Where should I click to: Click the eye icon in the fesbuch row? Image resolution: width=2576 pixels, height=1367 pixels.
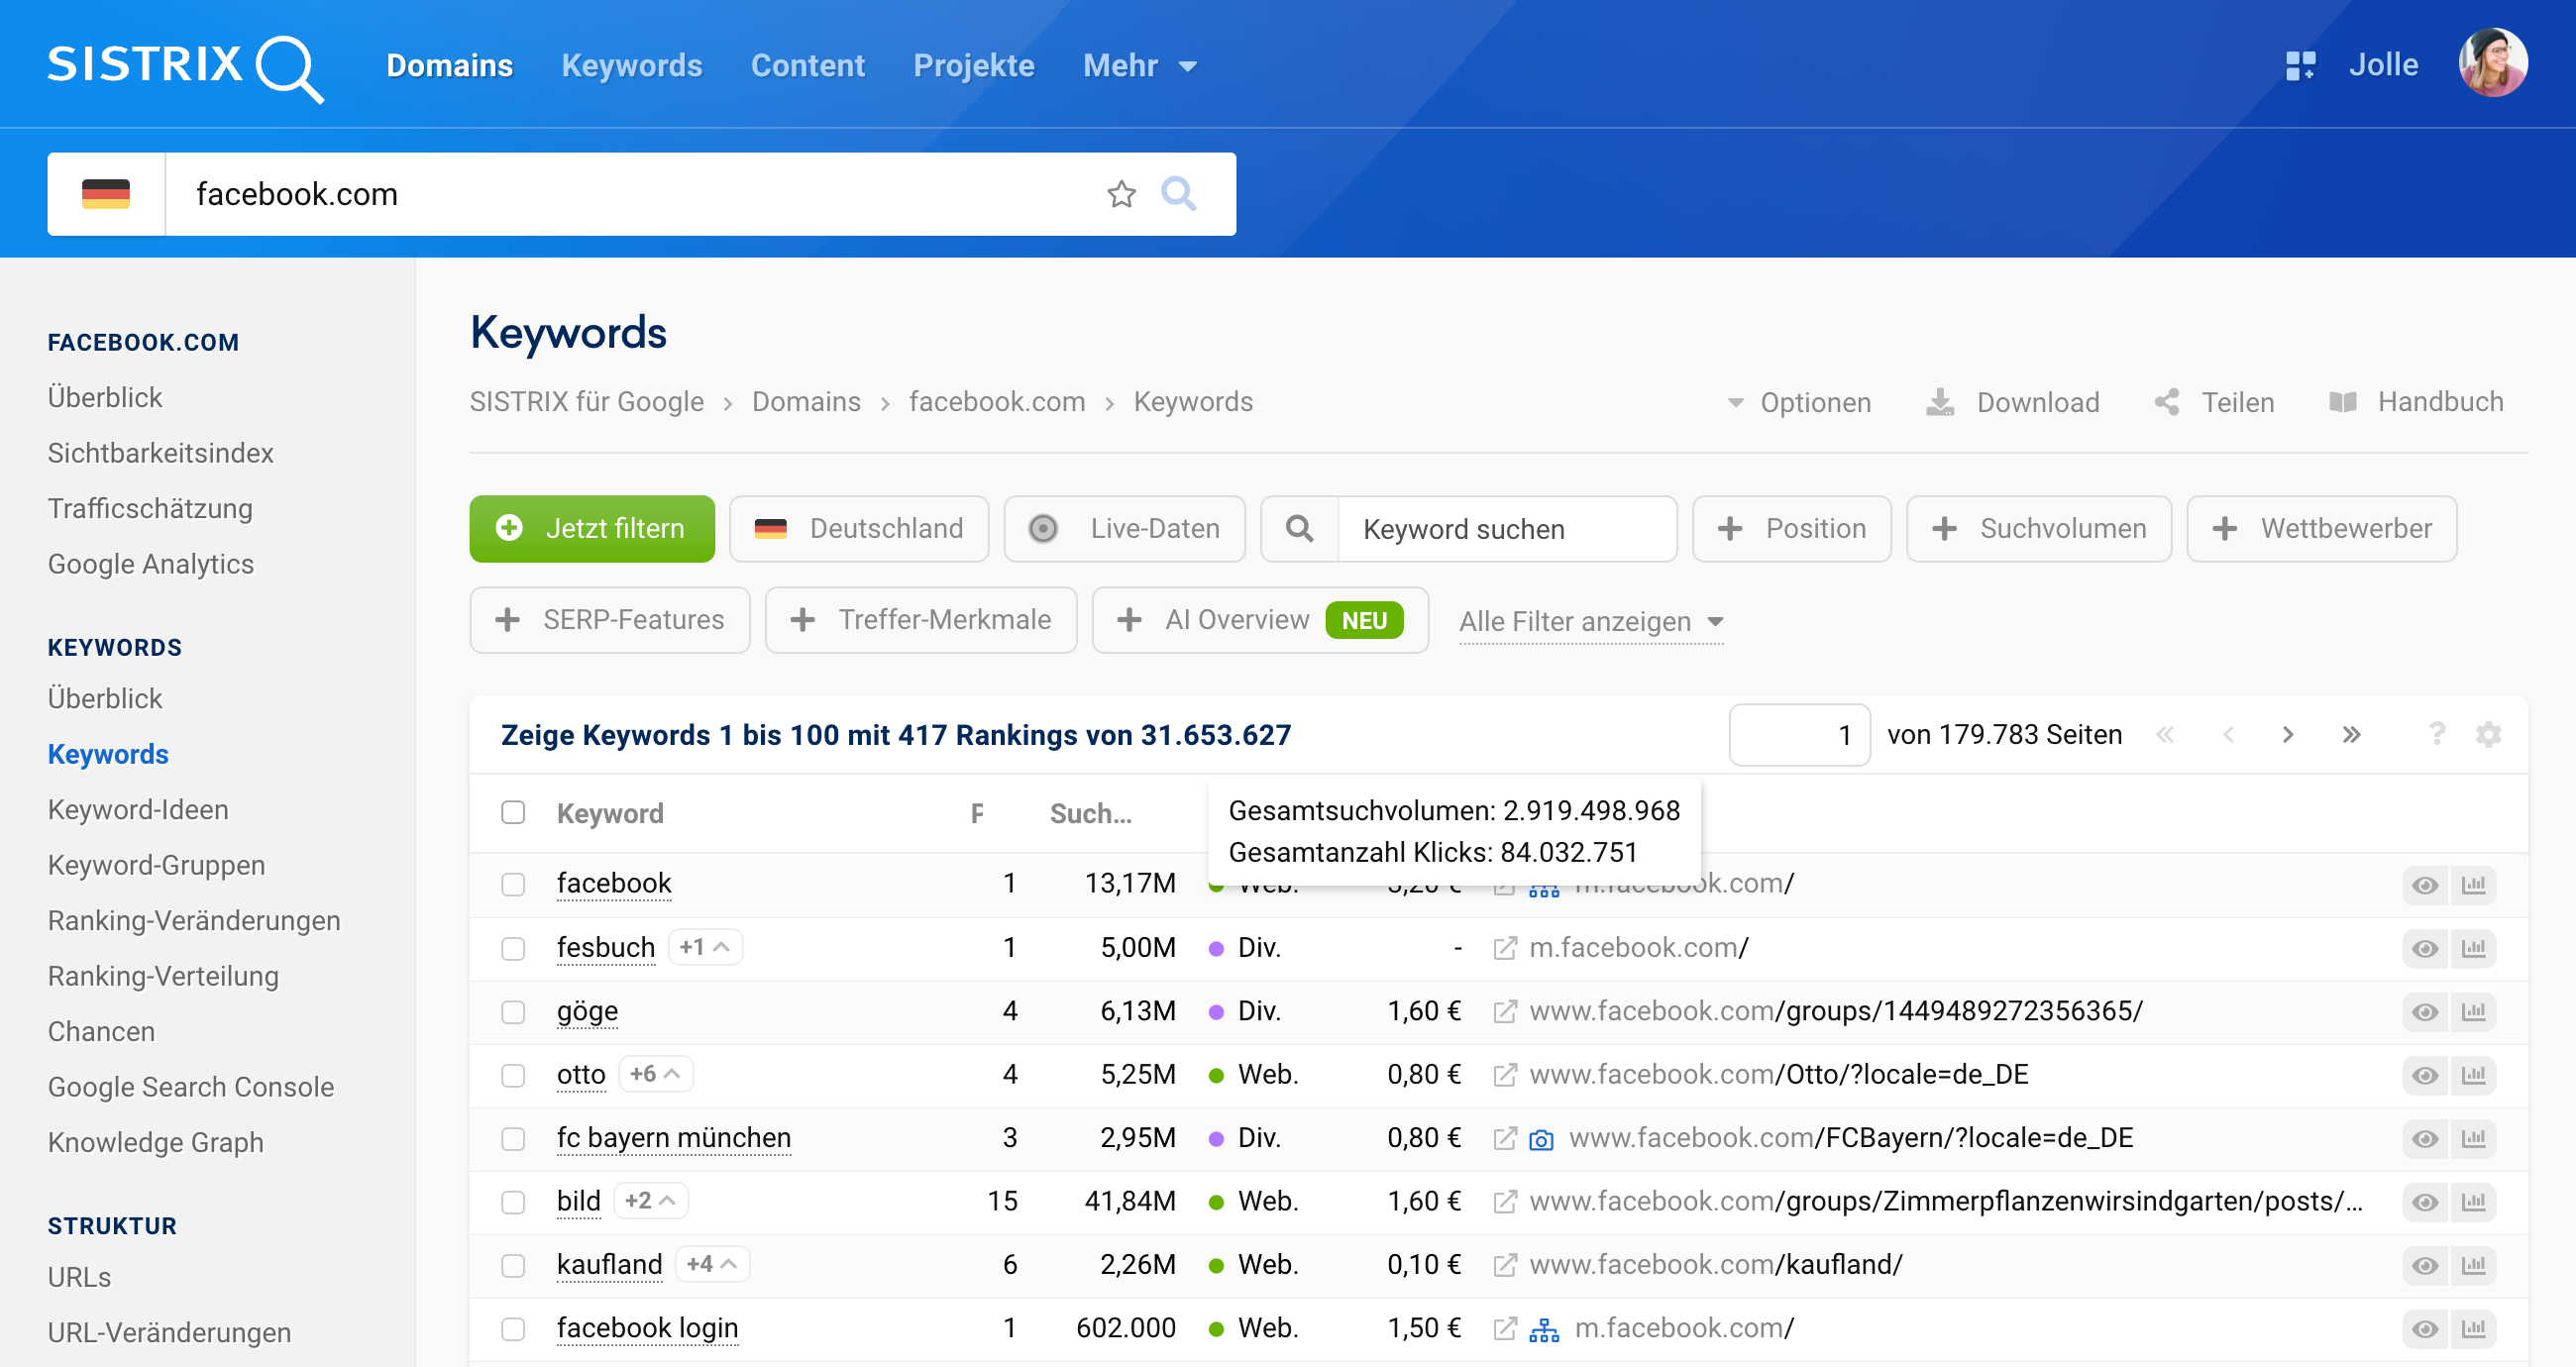click(x=2424, y=948)
